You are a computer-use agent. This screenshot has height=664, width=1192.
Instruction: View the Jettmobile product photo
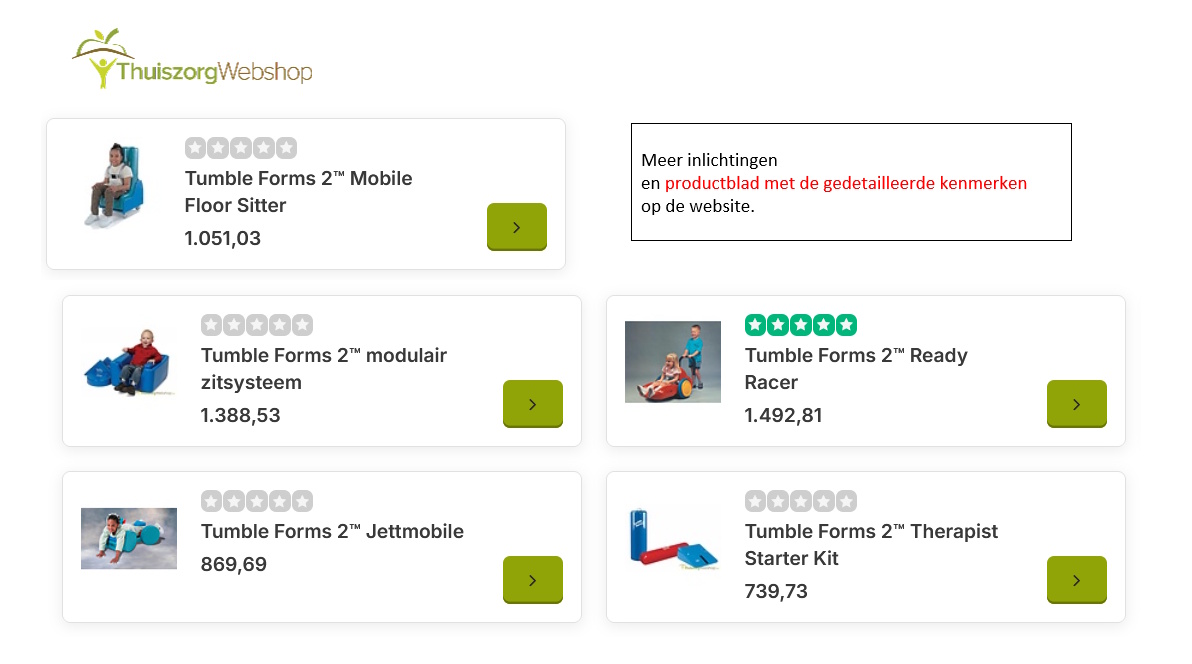(128, 538)
